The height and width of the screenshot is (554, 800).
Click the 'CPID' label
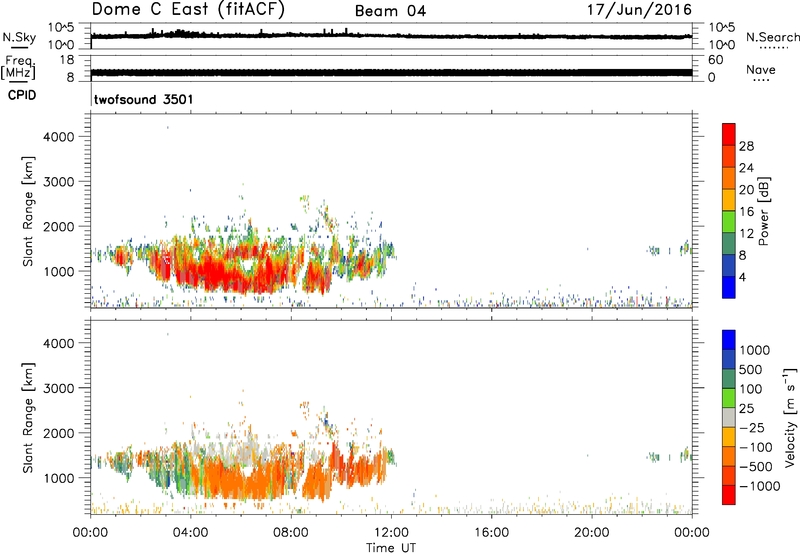(x=22, y=95)
